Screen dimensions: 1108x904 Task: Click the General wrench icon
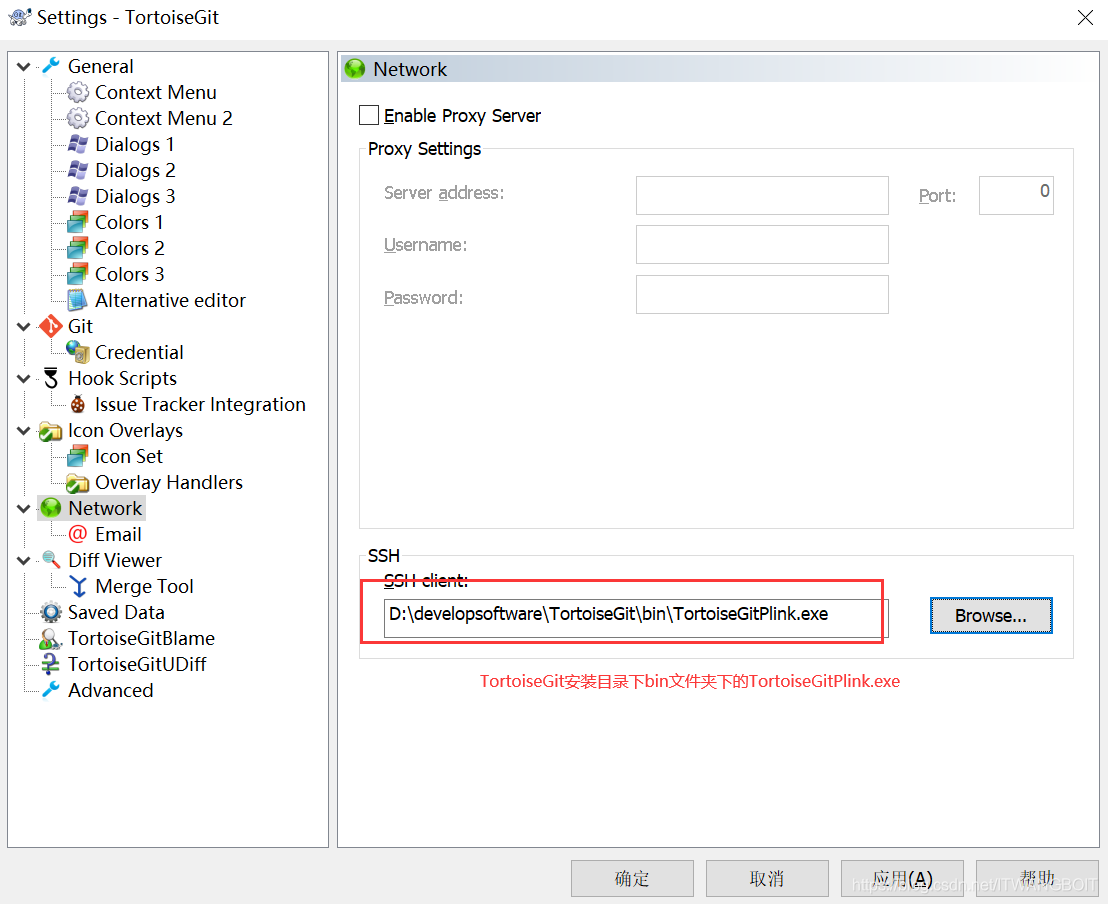pos(51,66)
